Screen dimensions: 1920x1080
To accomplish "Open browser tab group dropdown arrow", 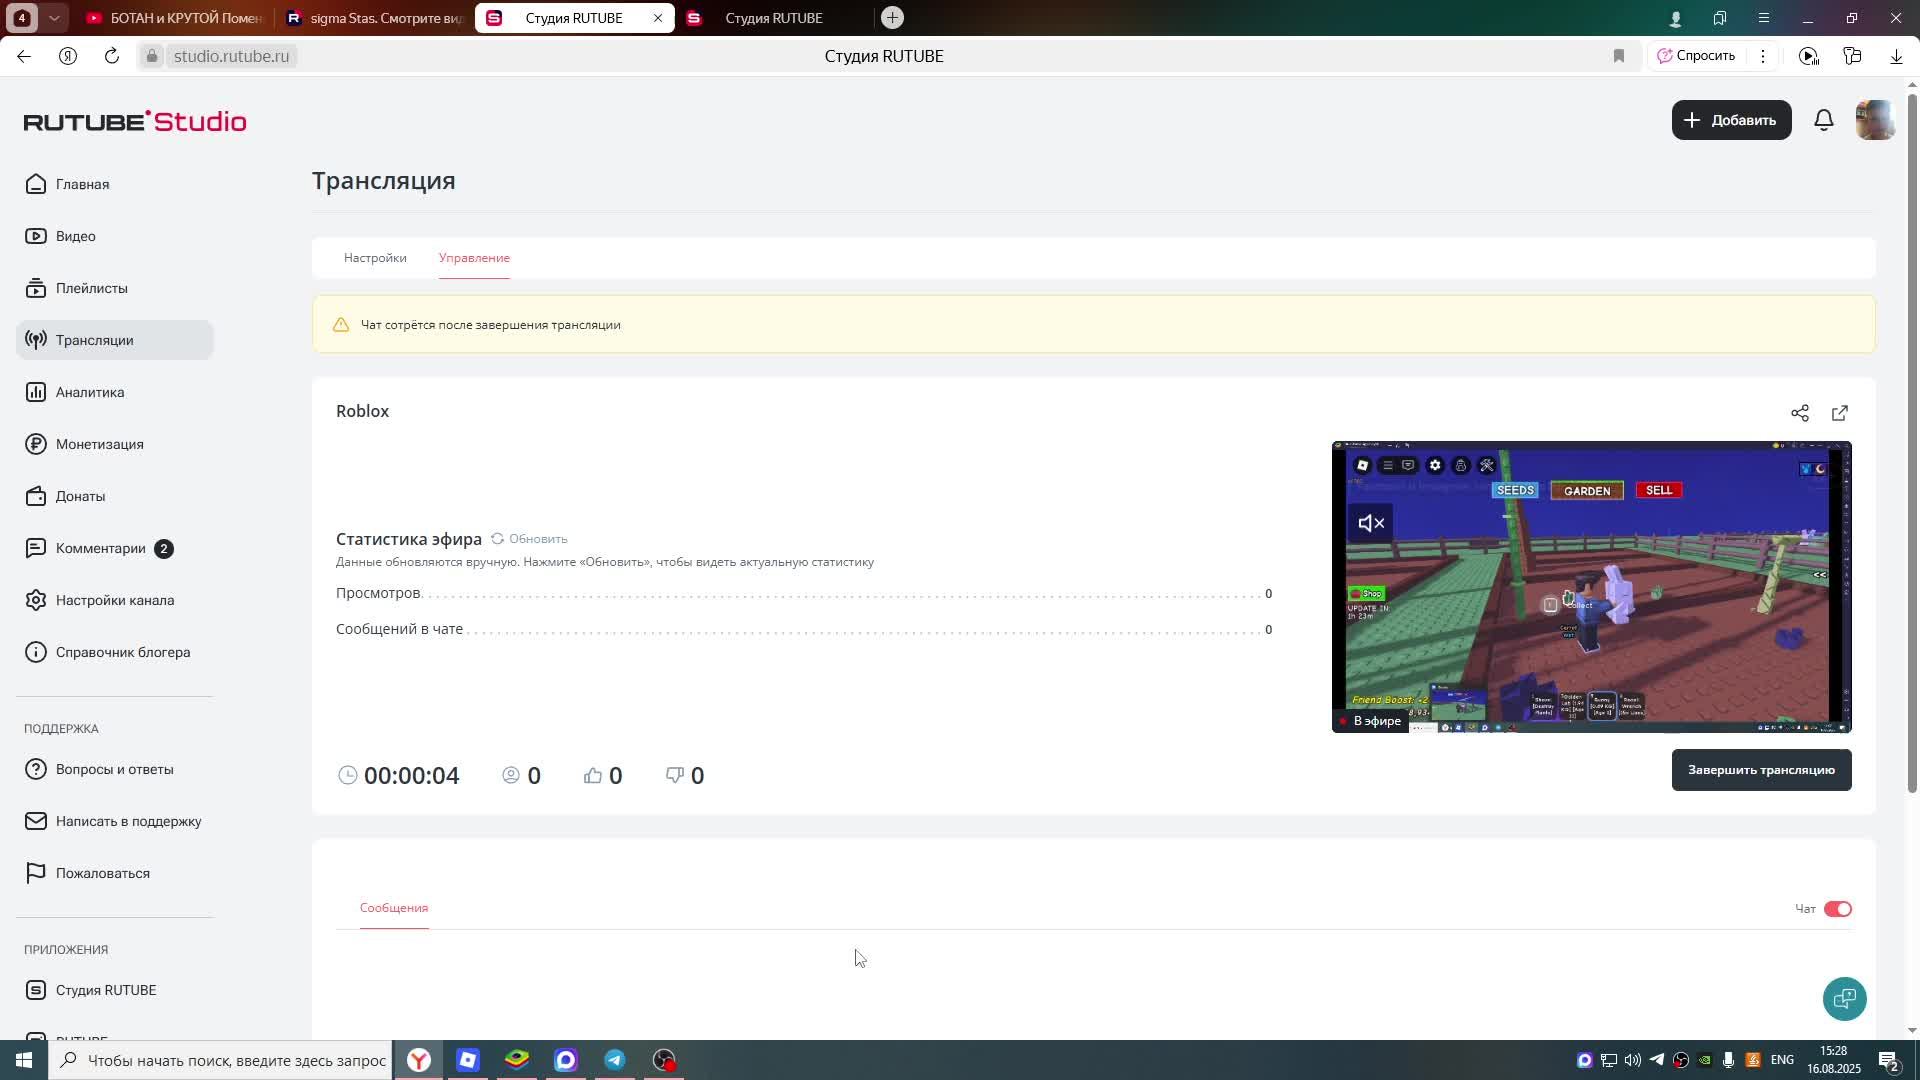I will click(54, 18).
